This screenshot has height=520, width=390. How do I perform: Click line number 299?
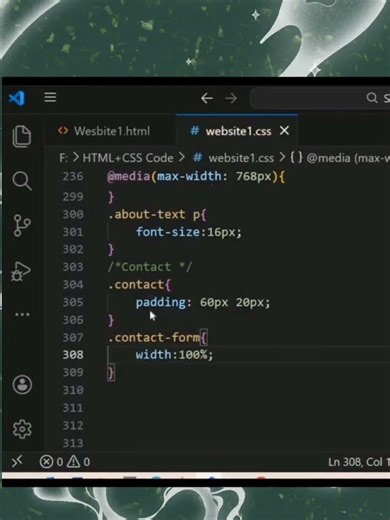(73, 197)
